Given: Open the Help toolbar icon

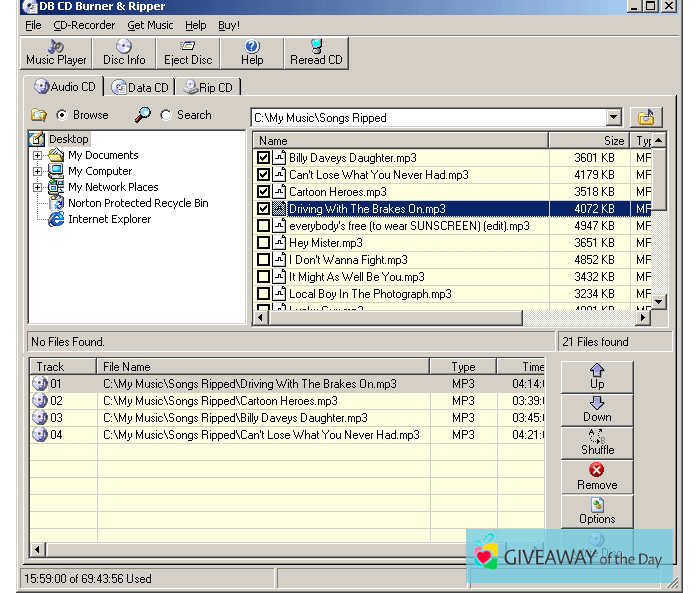Looking at the screenshot, I should (252, 53).
